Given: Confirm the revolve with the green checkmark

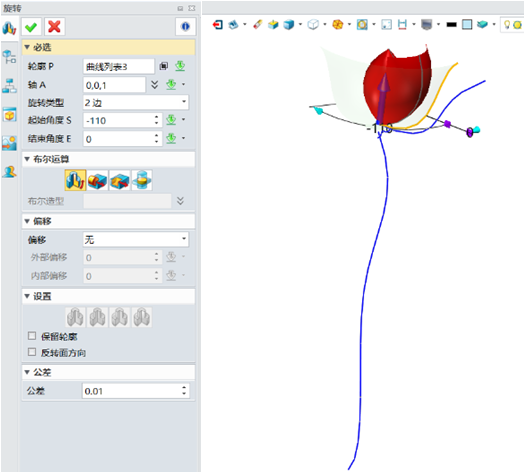Looking at the screenshot, I should click(x=31, y=27).
